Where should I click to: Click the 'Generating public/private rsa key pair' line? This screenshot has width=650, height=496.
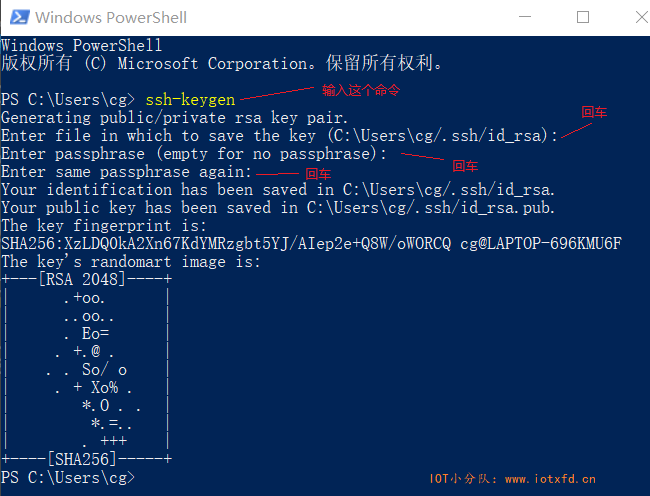click(x=174, y=118)
